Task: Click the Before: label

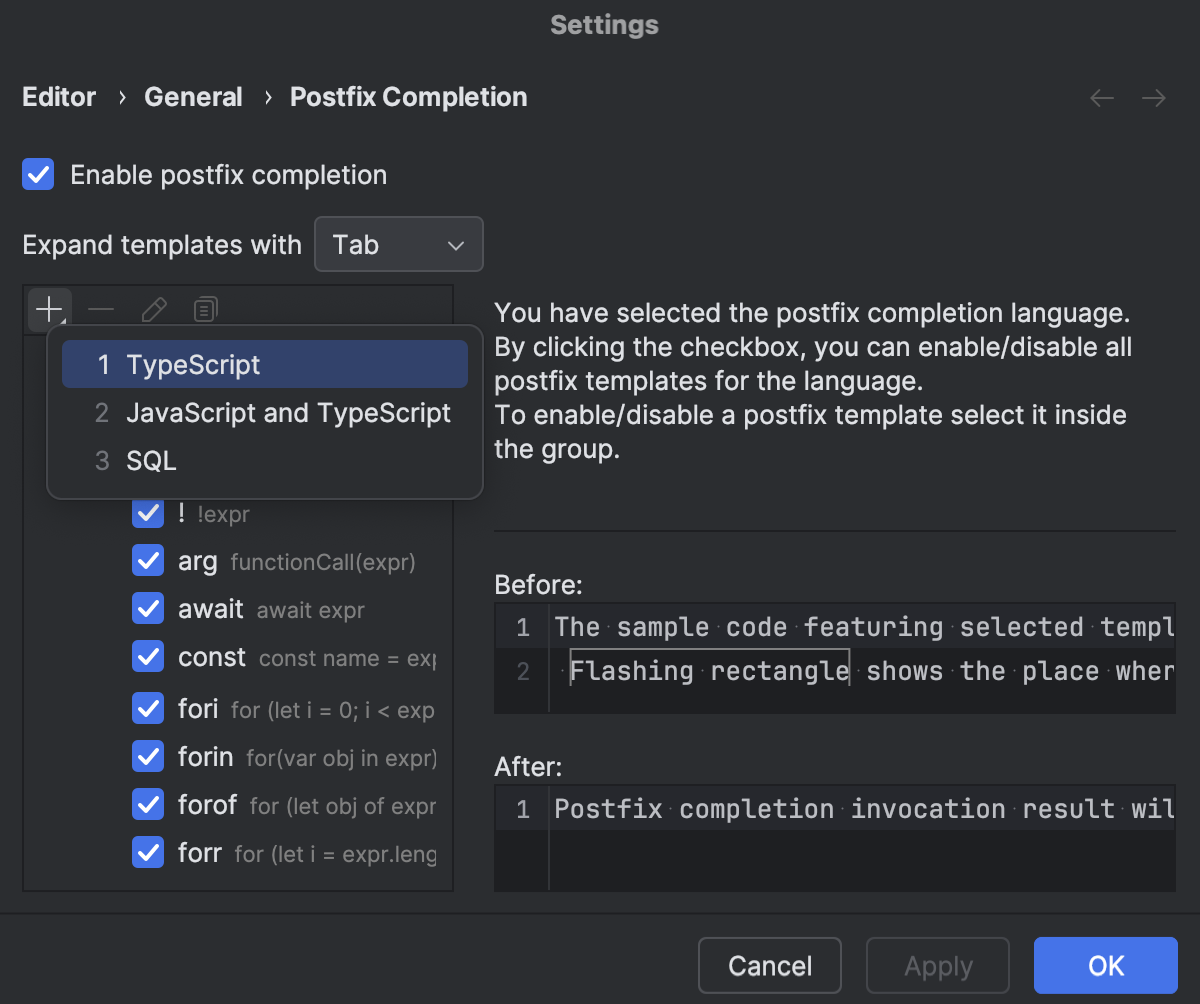Action: 538,584
